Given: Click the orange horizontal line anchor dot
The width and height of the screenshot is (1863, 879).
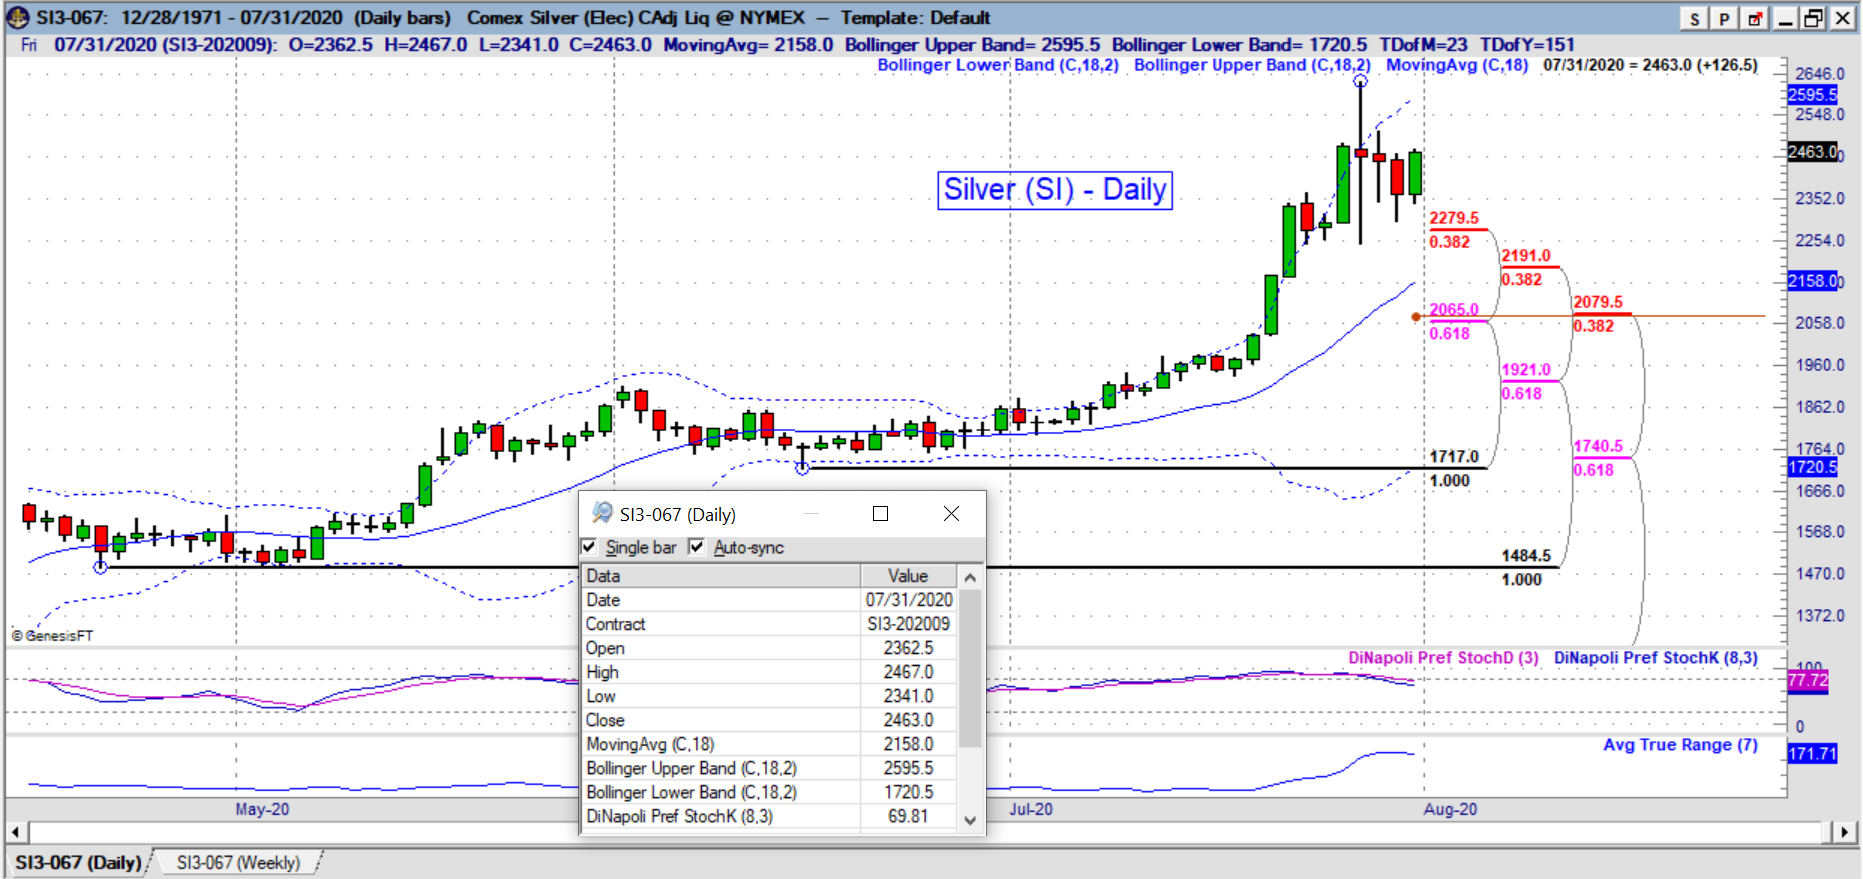Looking at the screenshot, I should tap(1416, 317).
